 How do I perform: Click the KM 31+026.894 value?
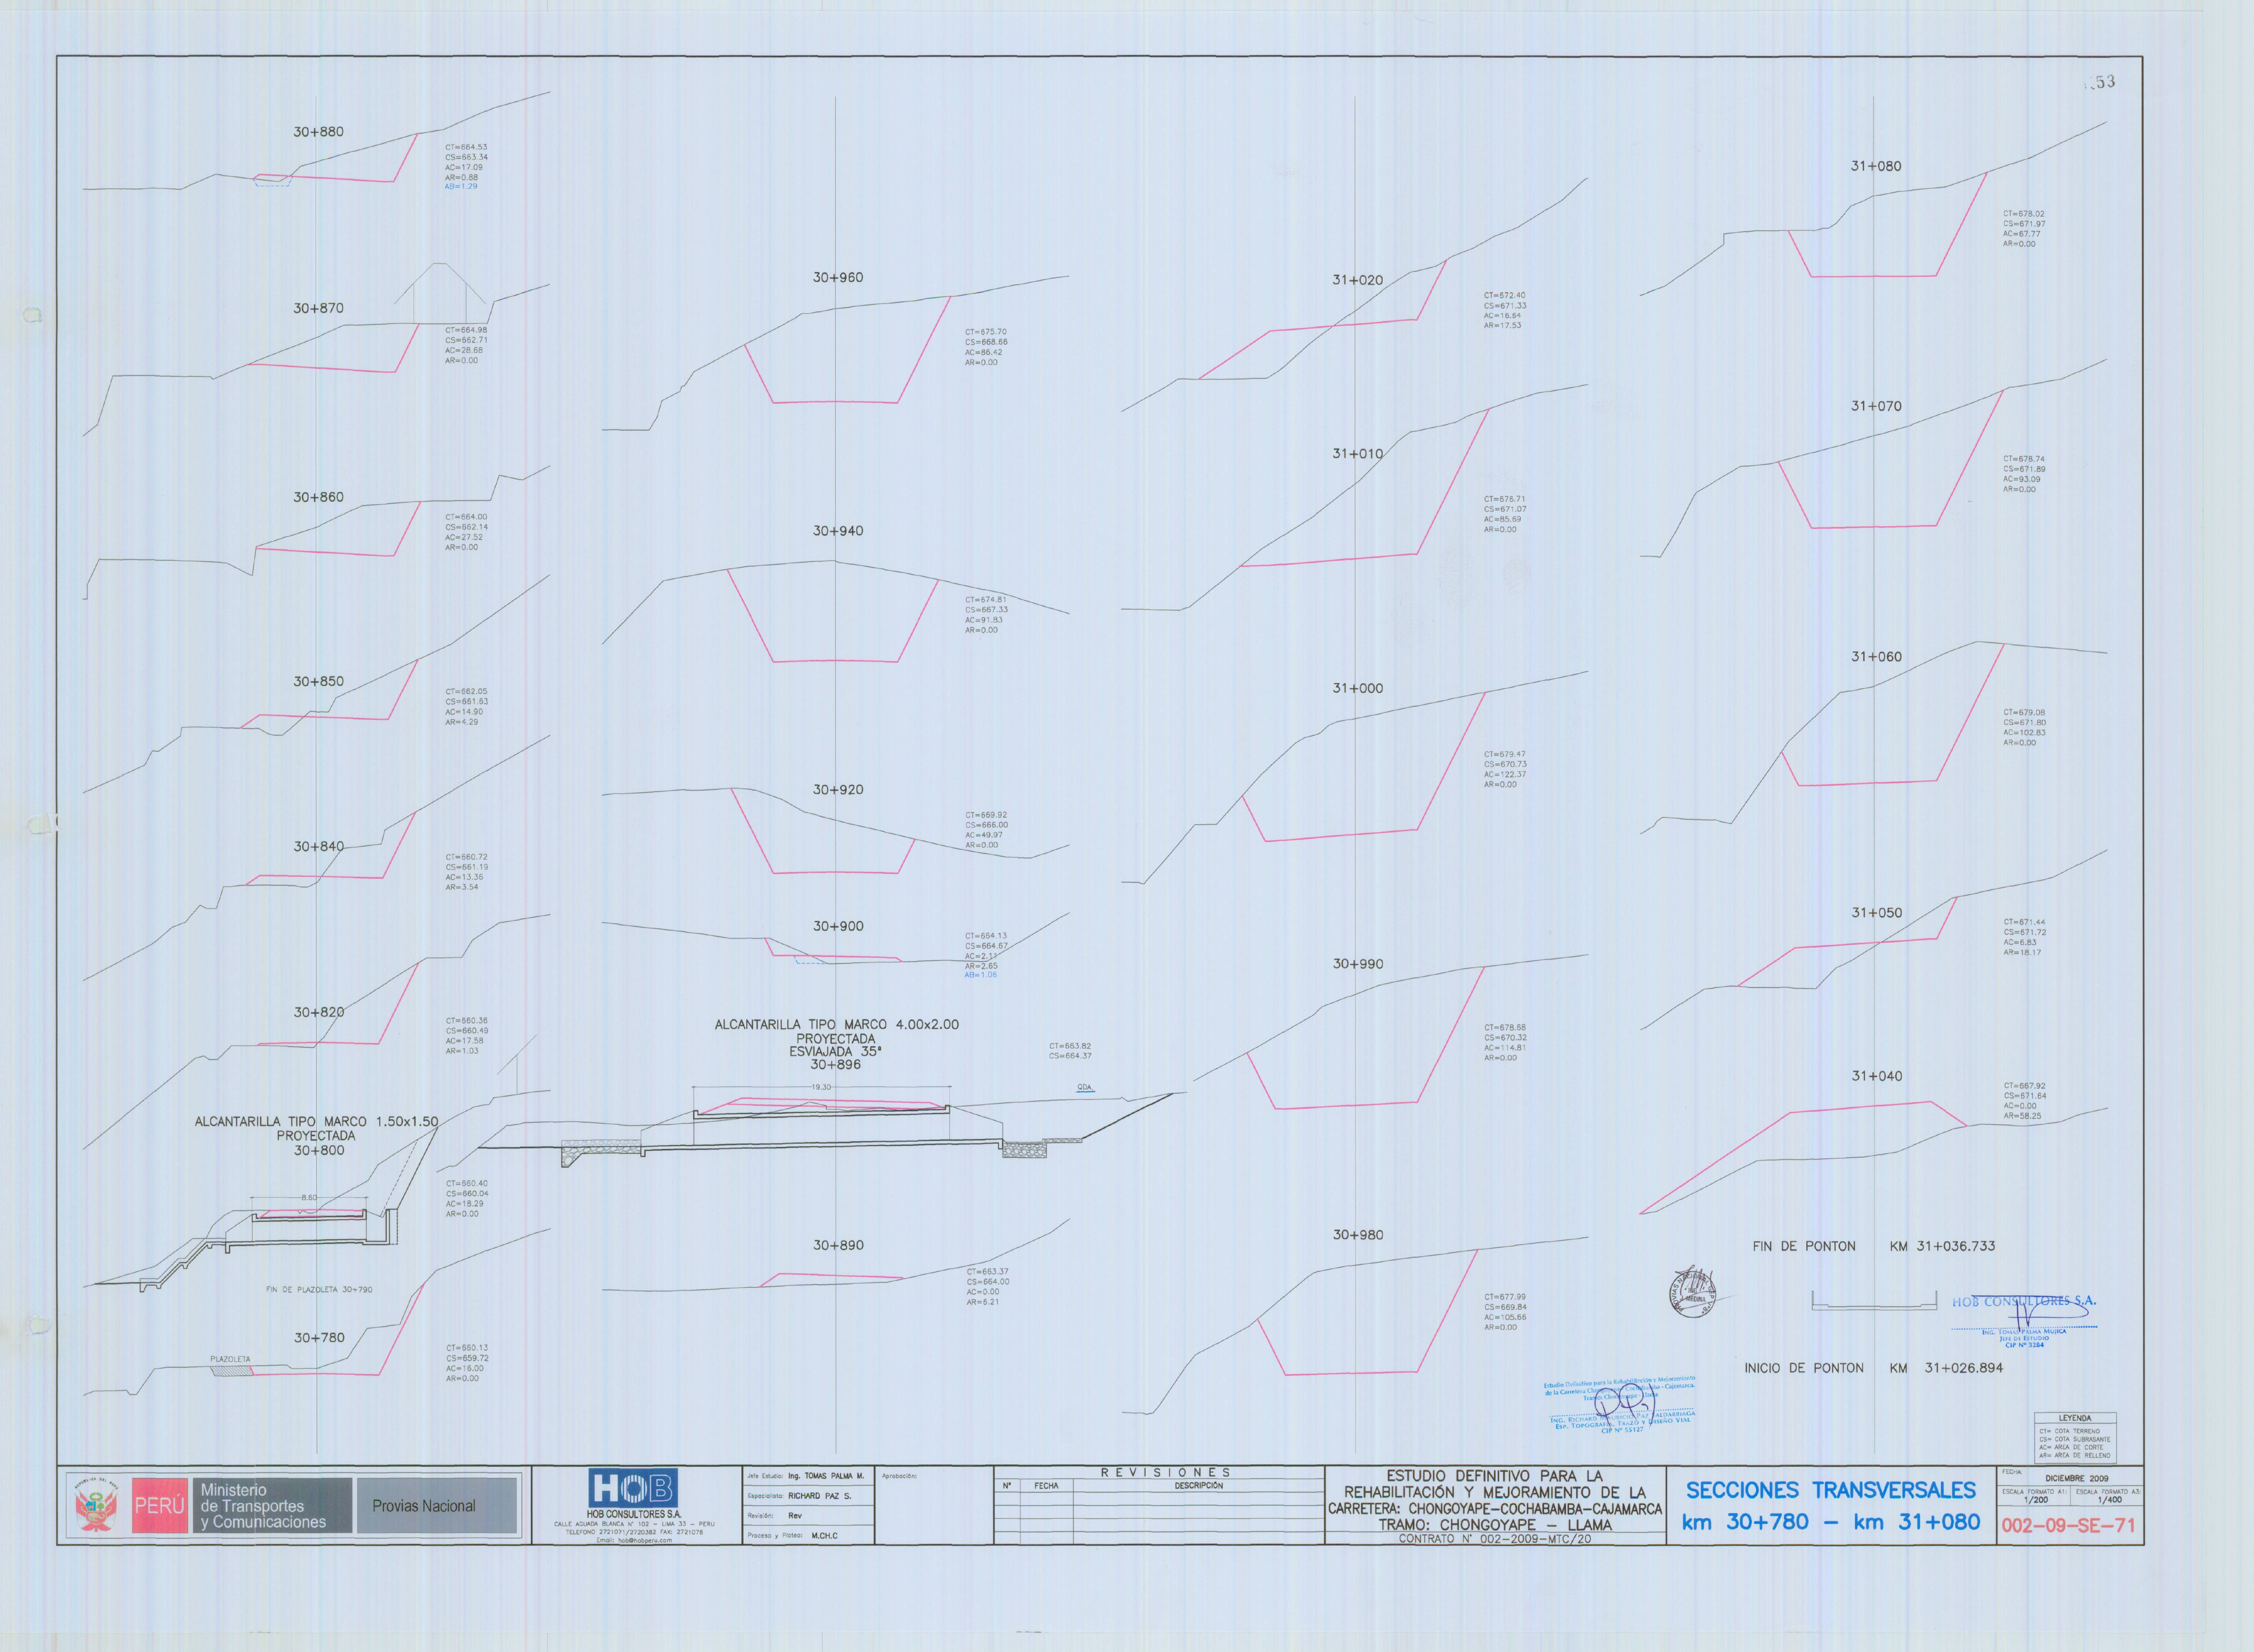tap(1945, 1368)
